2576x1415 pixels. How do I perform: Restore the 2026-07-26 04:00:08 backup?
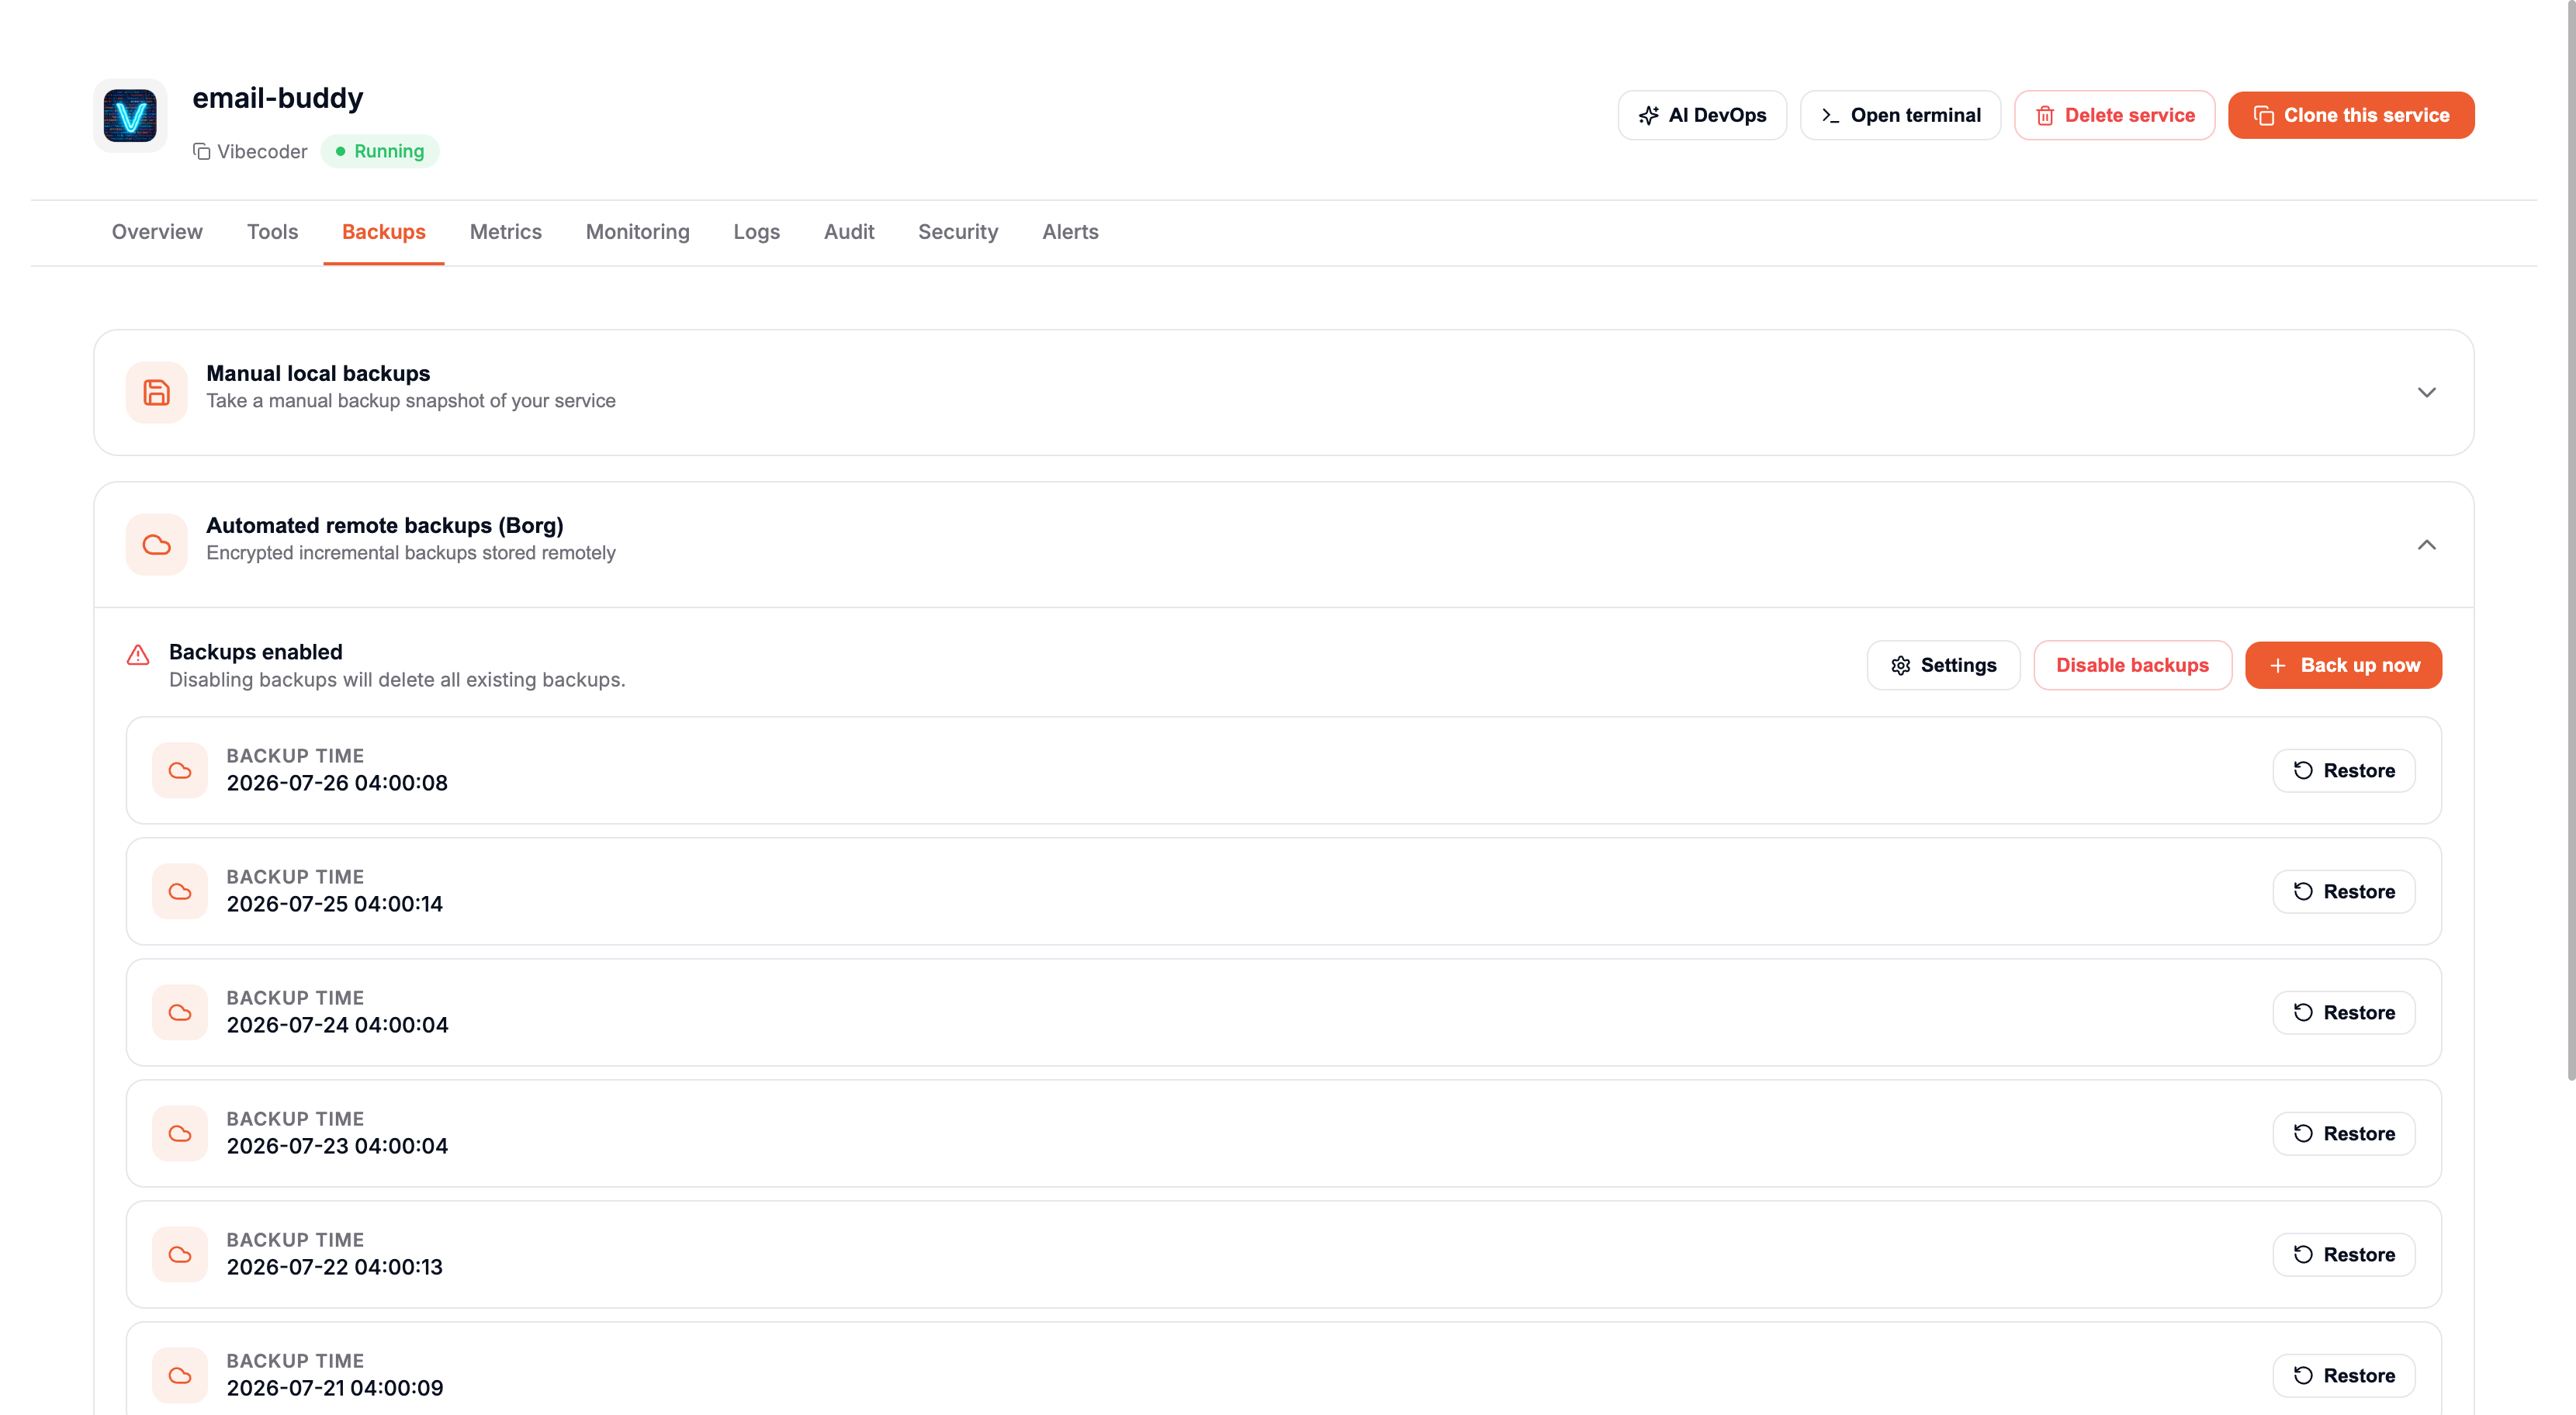tap(2343, 770)
